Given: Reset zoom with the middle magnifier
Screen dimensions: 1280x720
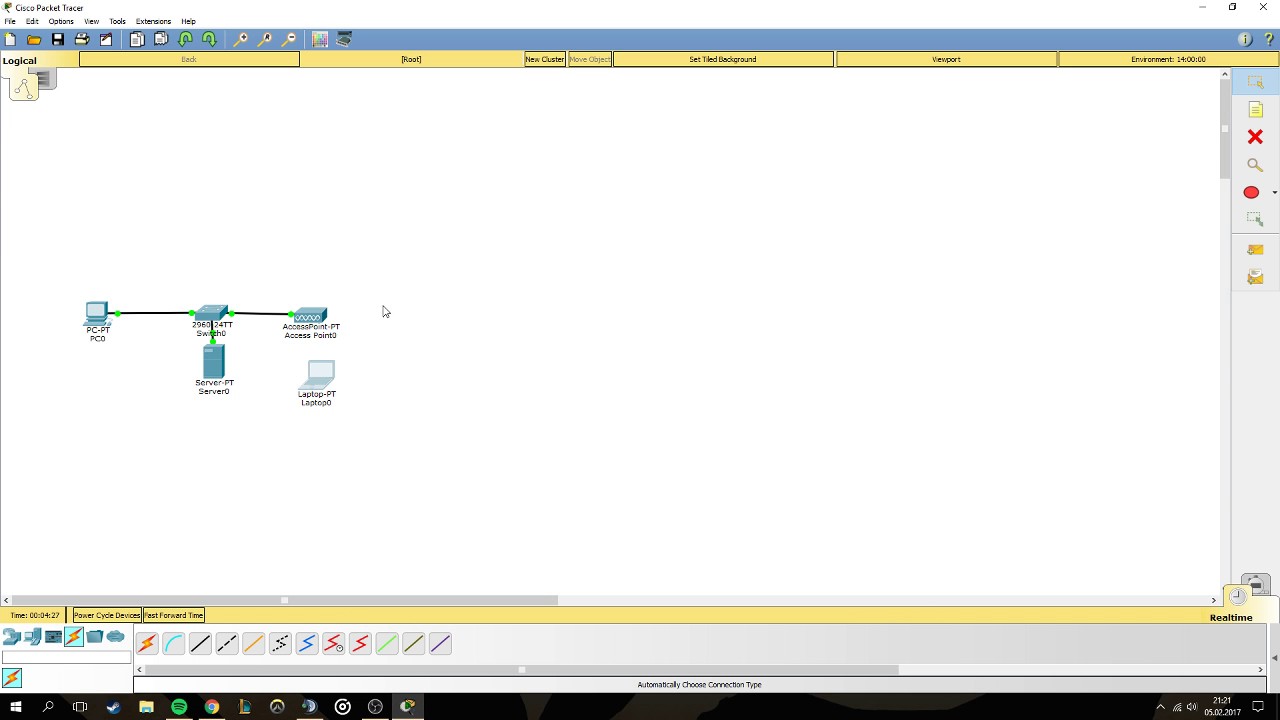Looking at the screenshot, I should (x=264, y=39).
